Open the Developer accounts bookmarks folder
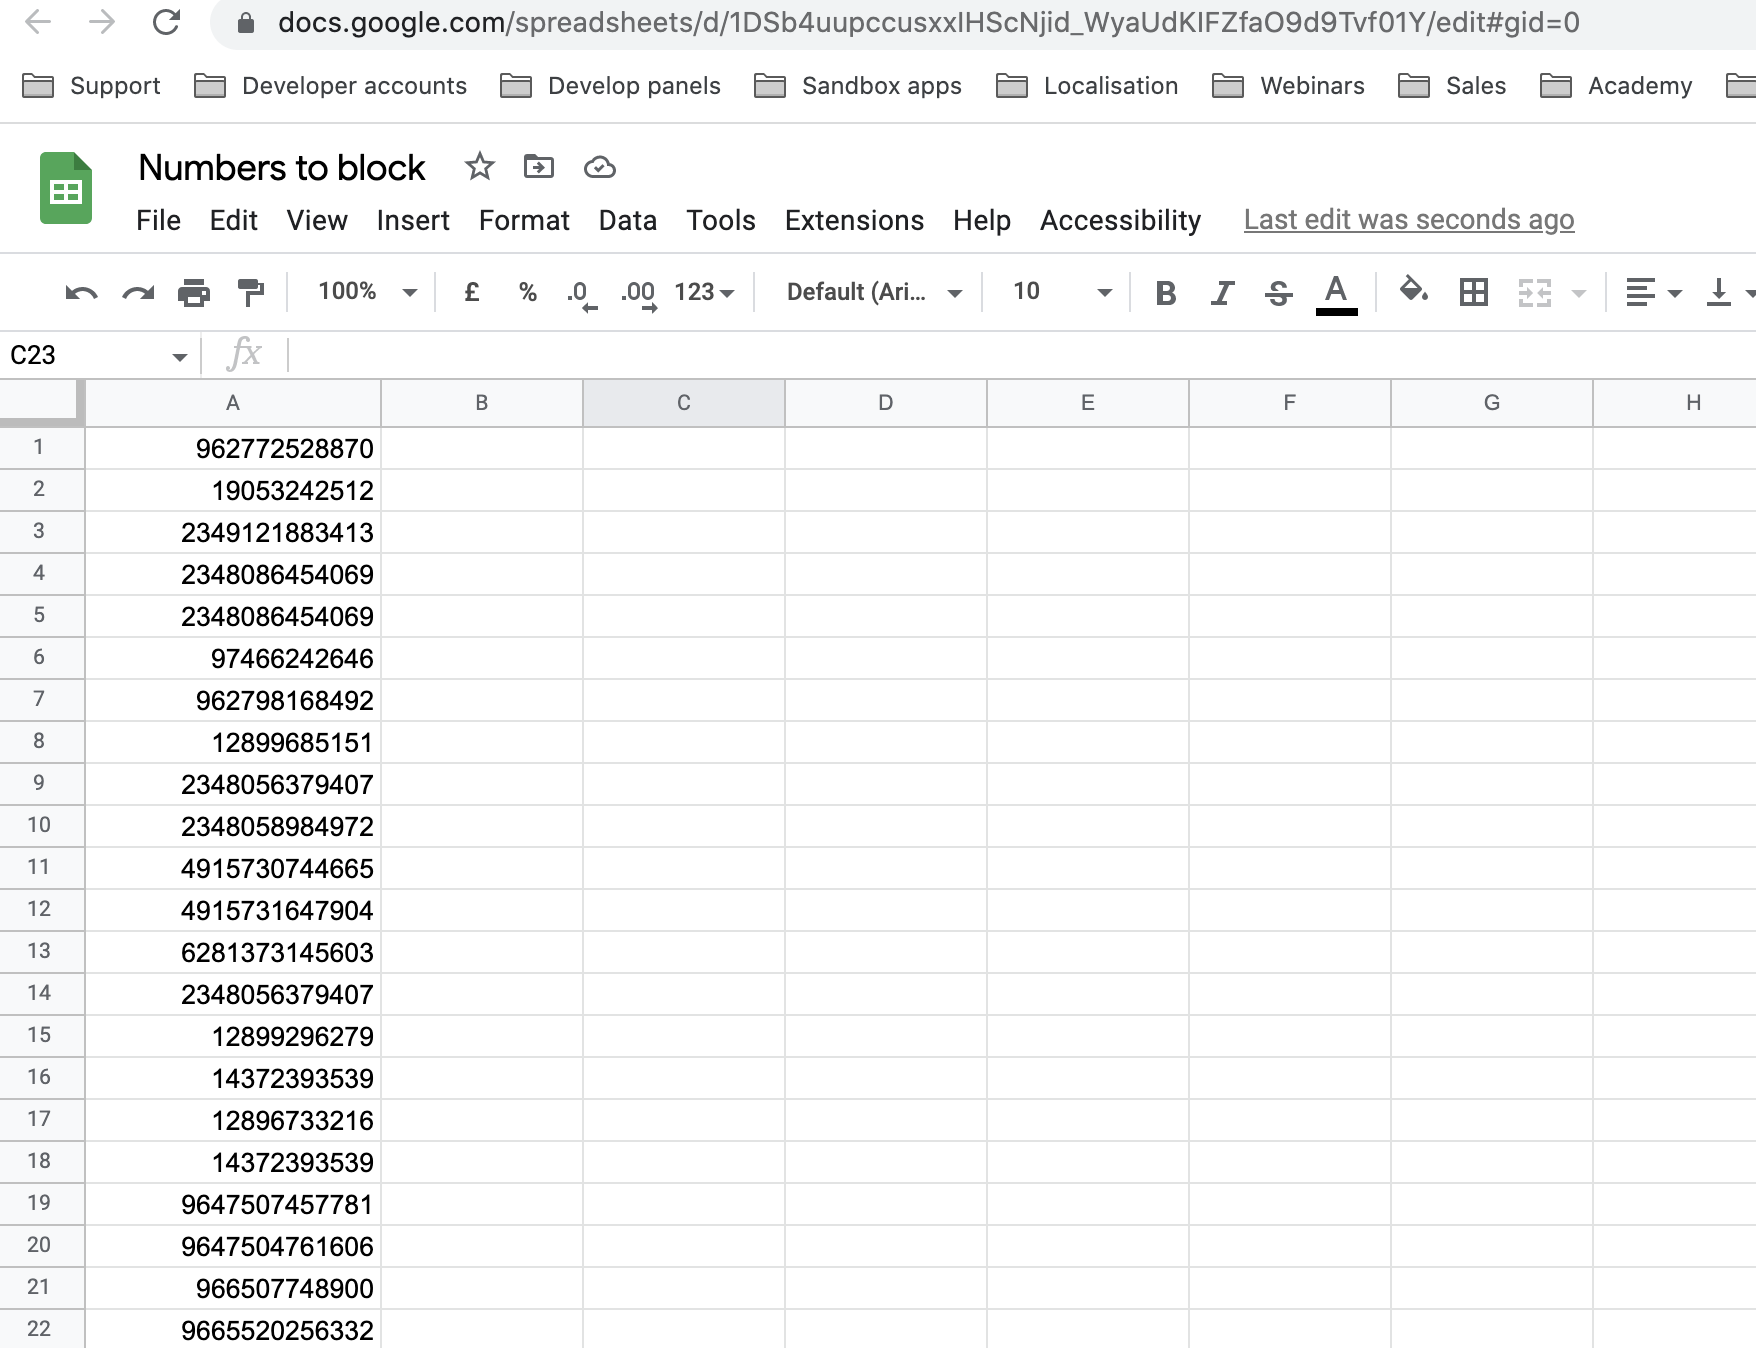The width and height of the screenshot is (1756, 1348). pos(331,86)
